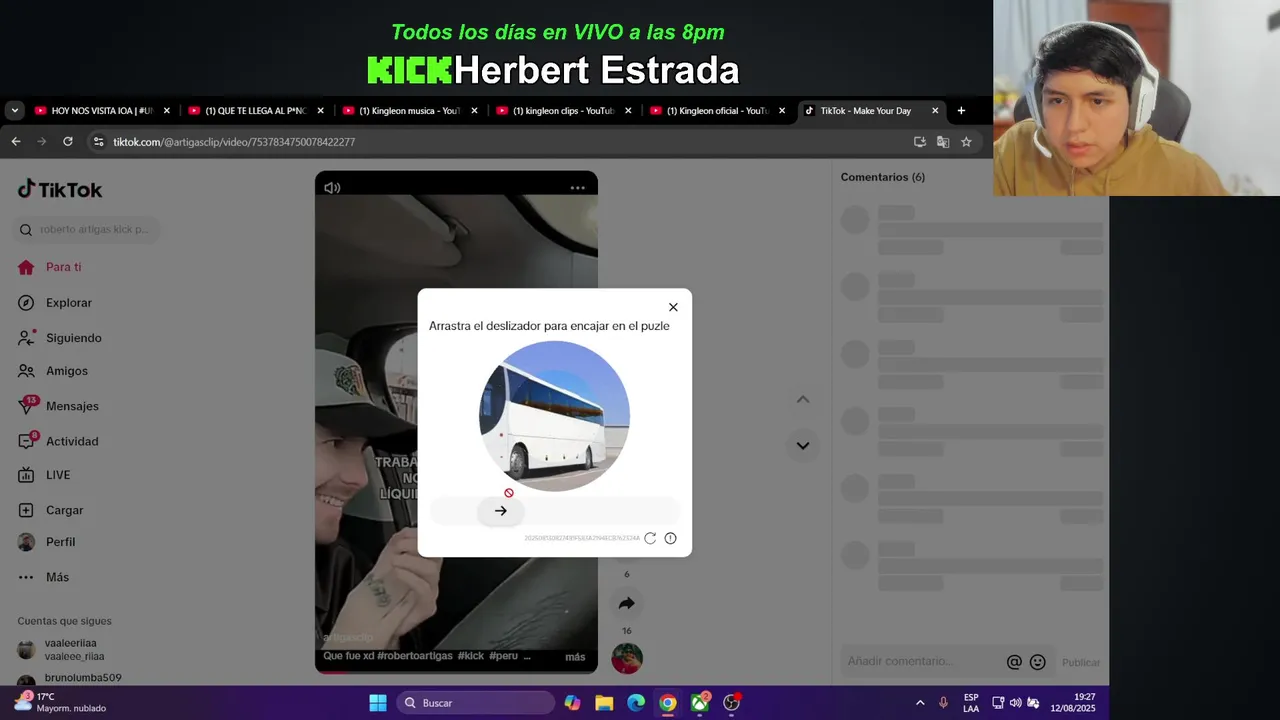Open the video three-dots options menu
The image size is (1280, 720).
click(x=578, y=187)
